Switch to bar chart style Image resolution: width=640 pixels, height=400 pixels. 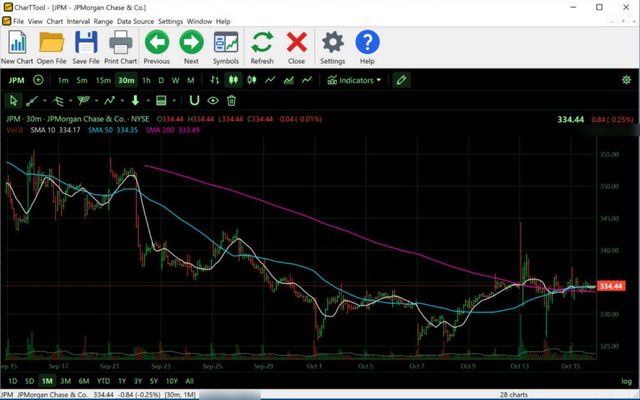[215, 80]
